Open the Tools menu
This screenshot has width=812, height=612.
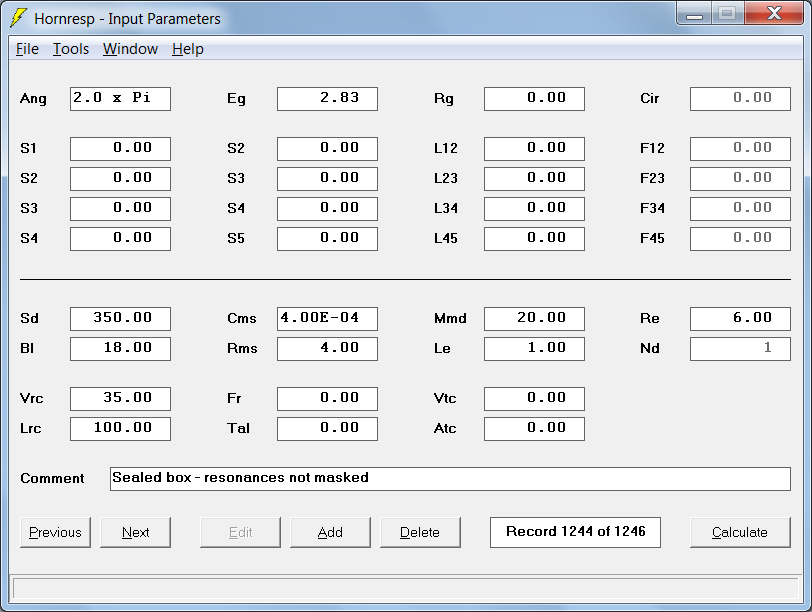[x=71, y=49]
